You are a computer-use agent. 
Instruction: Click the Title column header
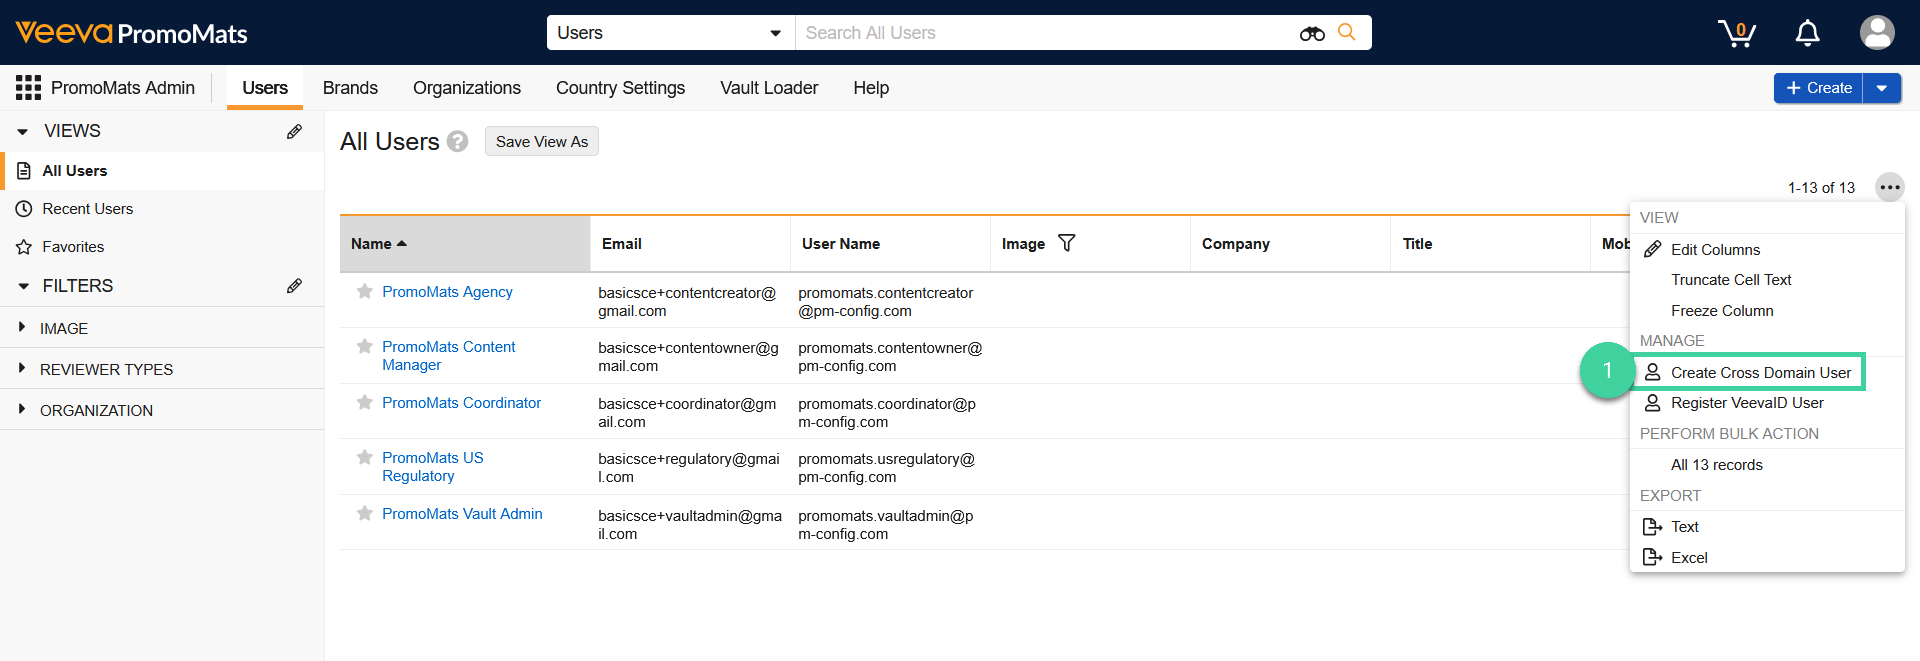click(1490, 243)
